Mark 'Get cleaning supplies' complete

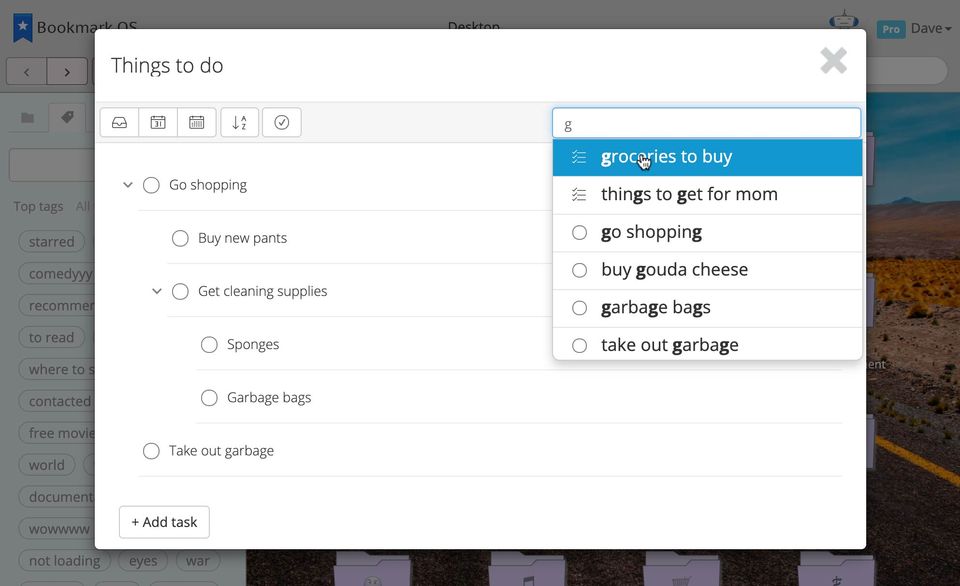pos(180,291)
